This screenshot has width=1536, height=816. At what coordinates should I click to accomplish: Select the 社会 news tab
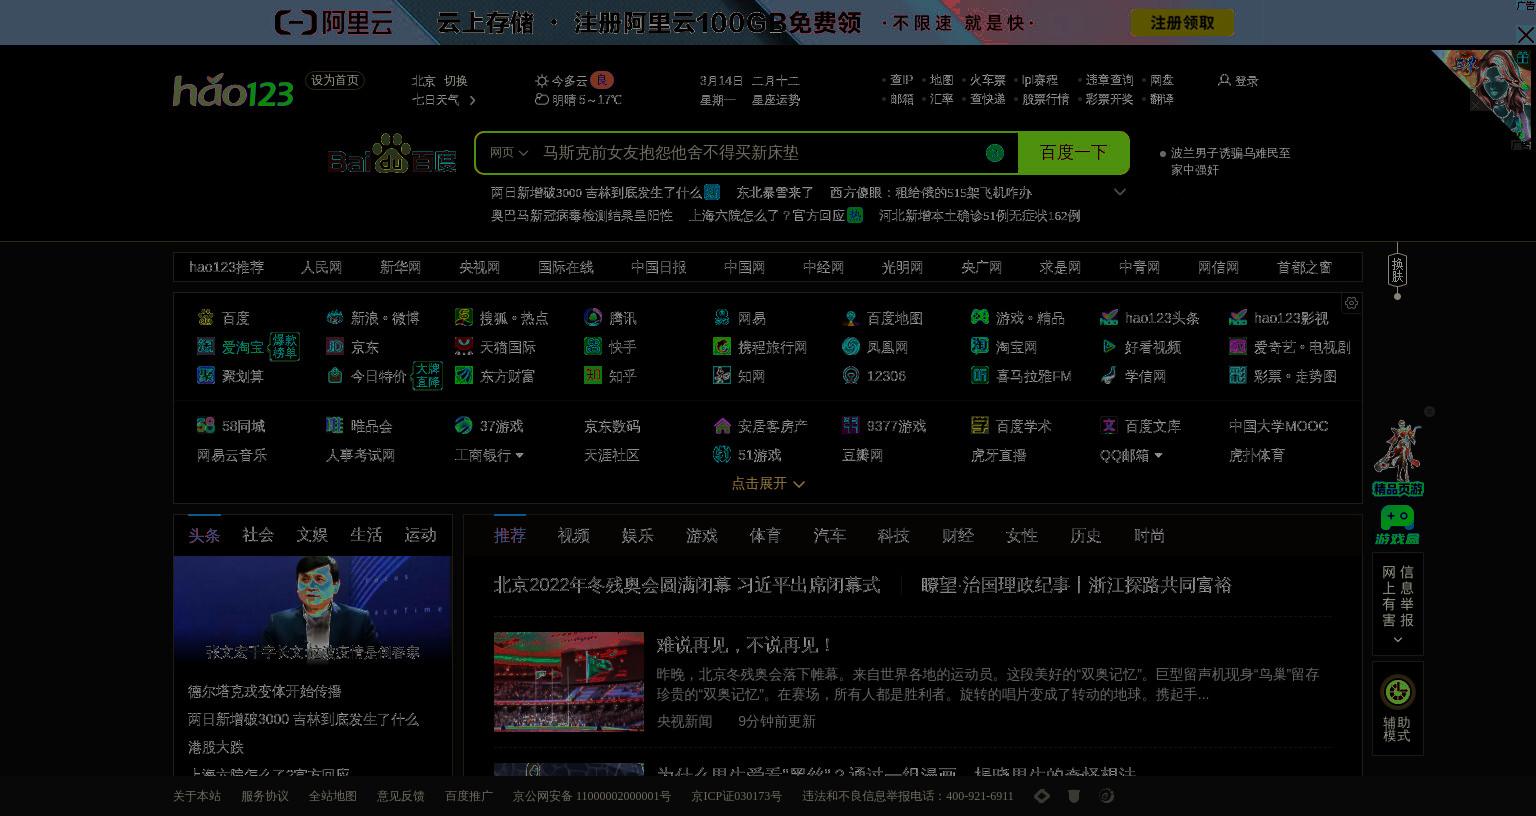[x=258, y=535]
